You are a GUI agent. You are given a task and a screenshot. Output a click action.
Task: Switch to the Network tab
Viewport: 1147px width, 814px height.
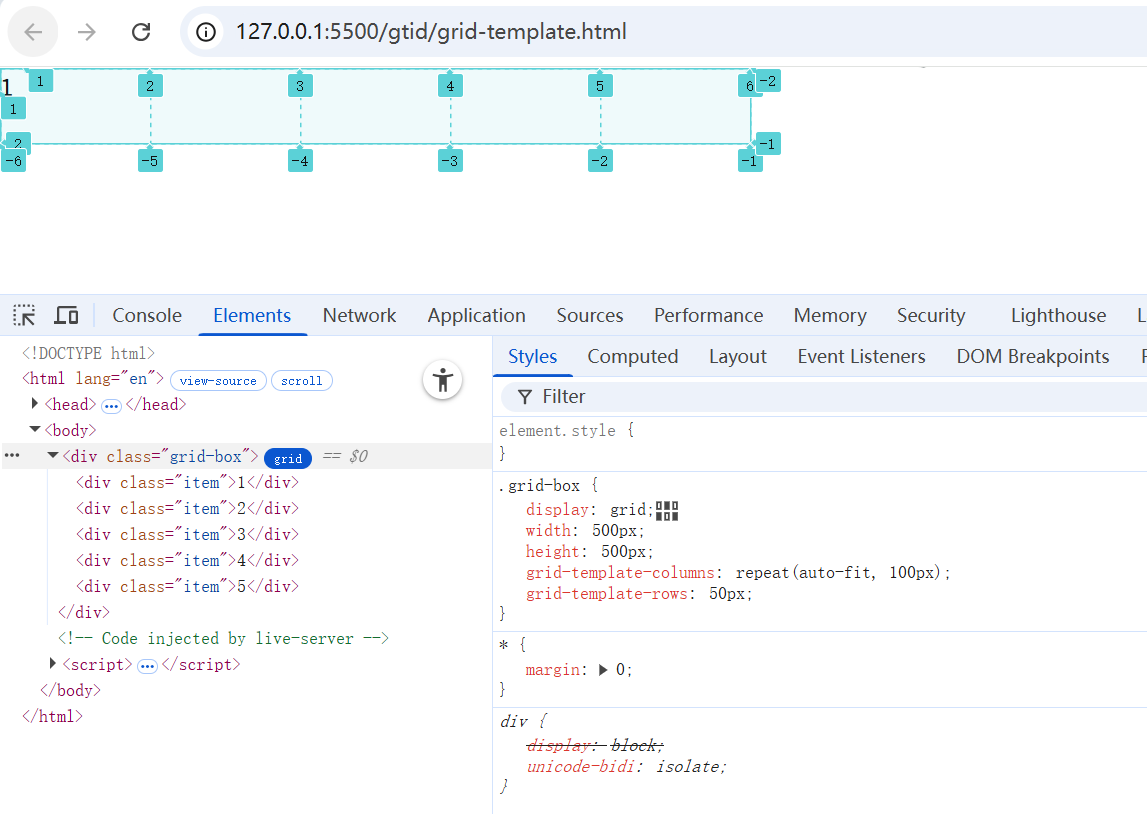pyautogui.click(x=359, y=315)
